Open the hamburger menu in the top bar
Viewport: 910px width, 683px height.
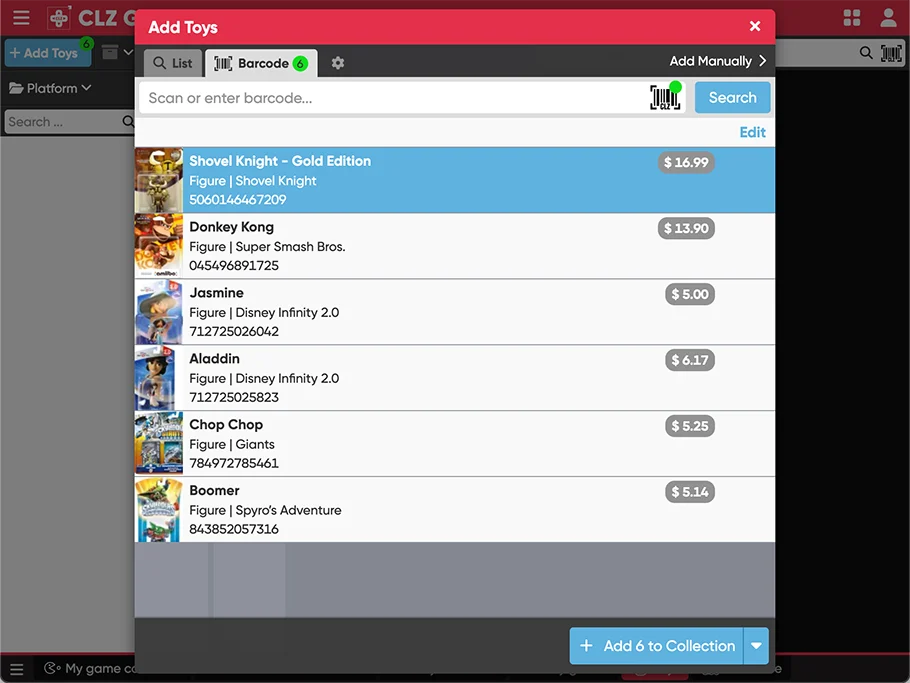(21, 18)
